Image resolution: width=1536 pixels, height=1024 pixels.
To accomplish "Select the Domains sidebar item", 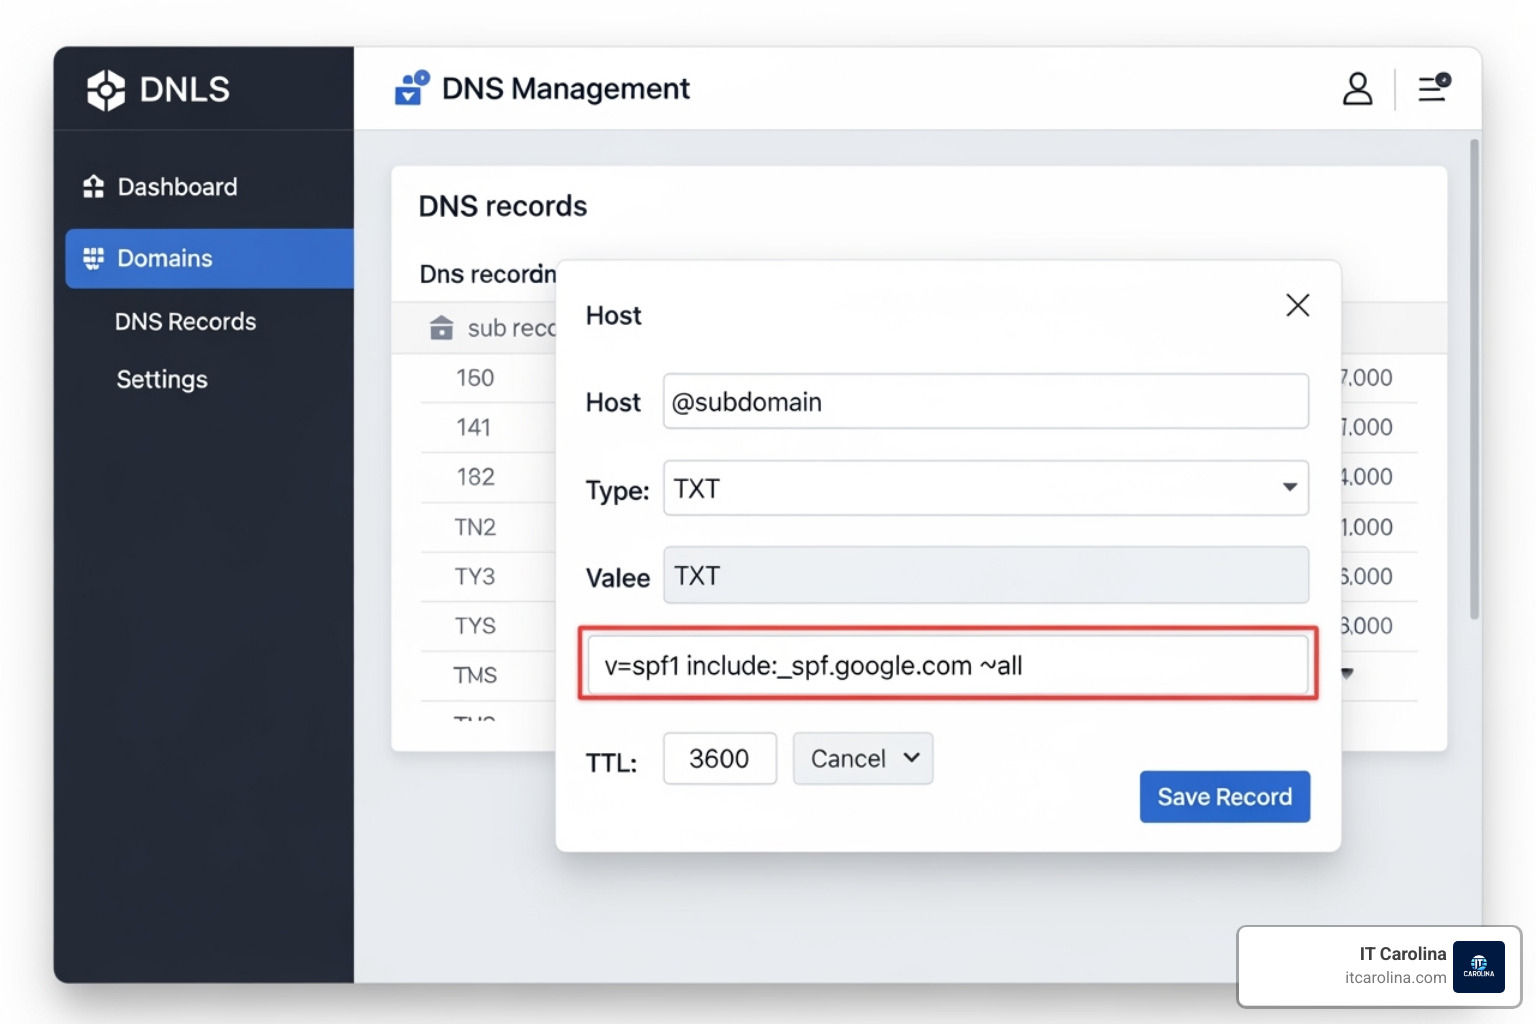I will click(x=165, y=259).
